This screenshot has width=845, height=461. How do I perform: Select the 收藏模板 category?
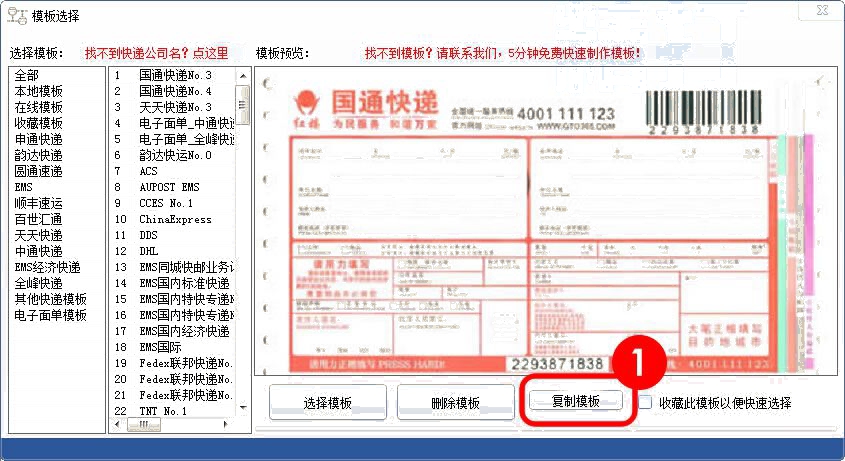coord(39,123)
